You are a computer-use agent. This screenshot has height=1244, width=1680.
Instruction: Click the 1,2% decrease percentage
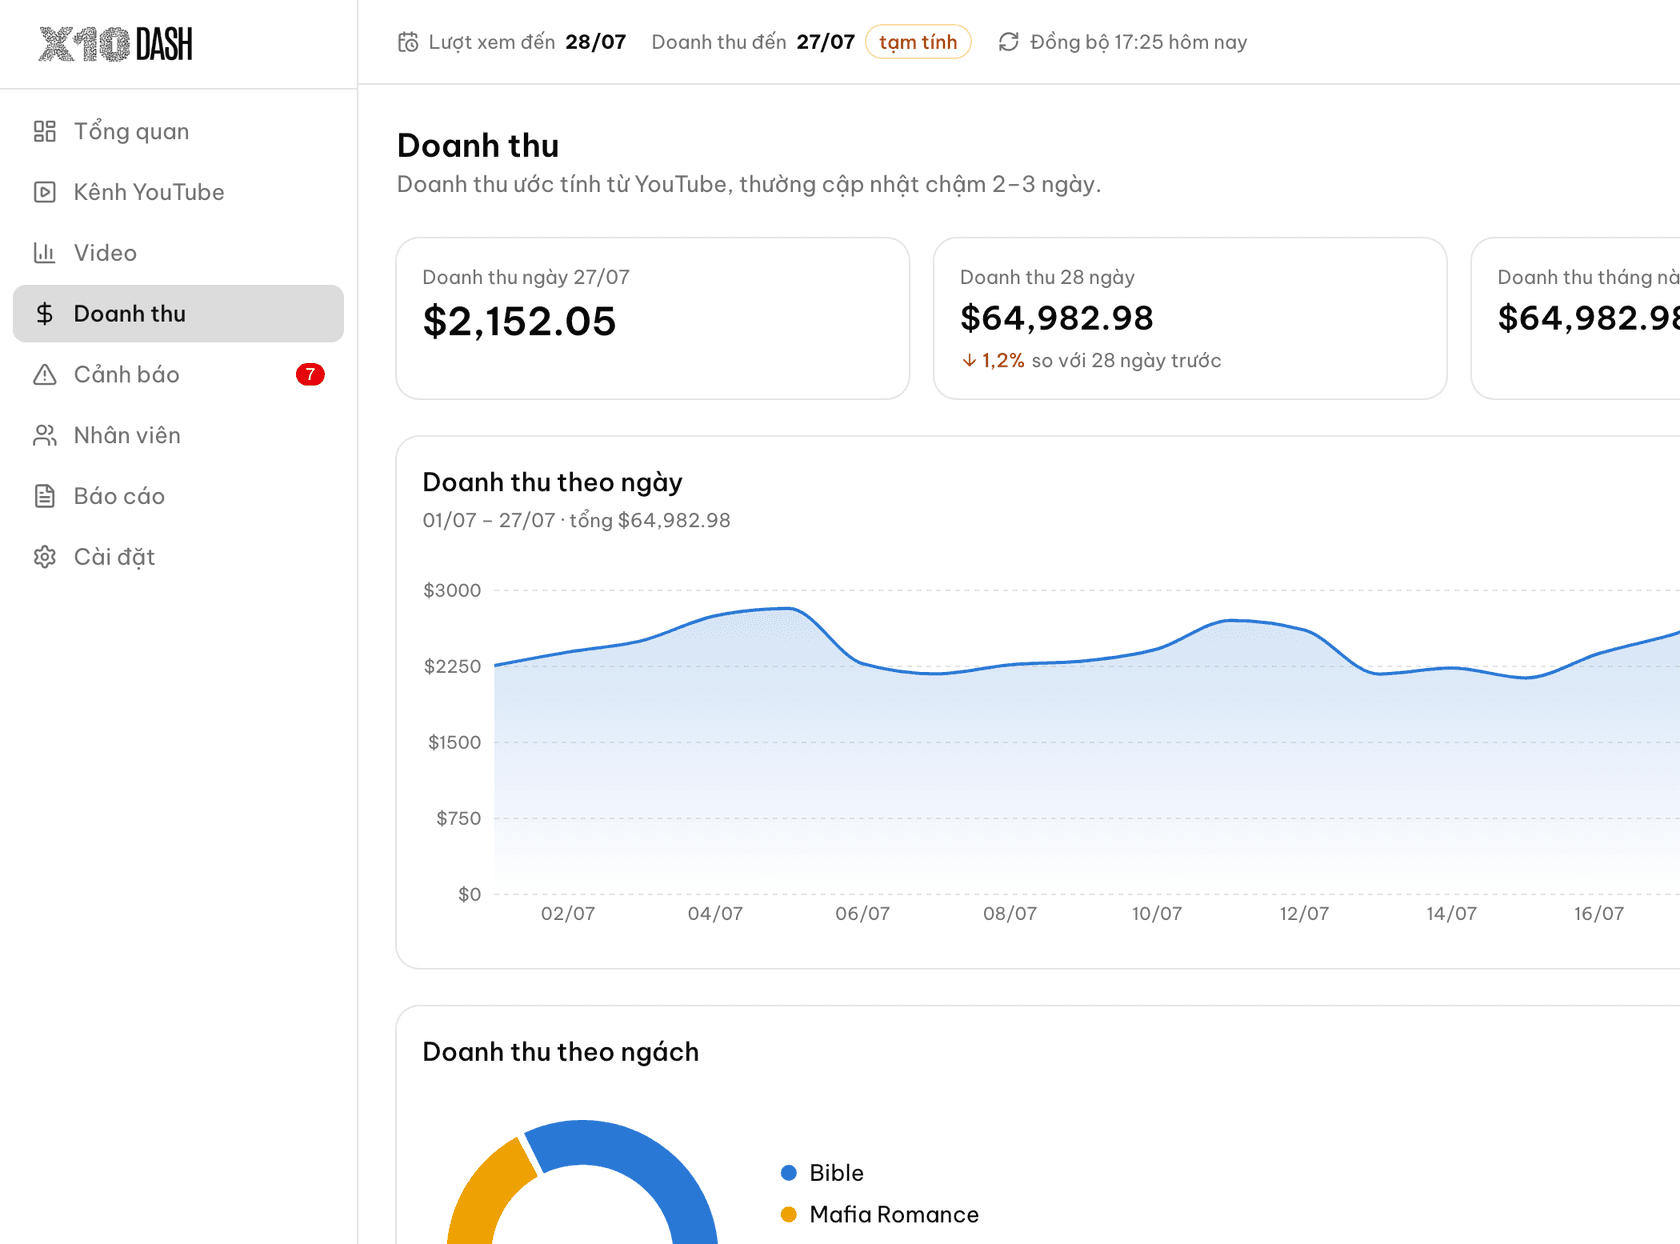(1003, 361)
